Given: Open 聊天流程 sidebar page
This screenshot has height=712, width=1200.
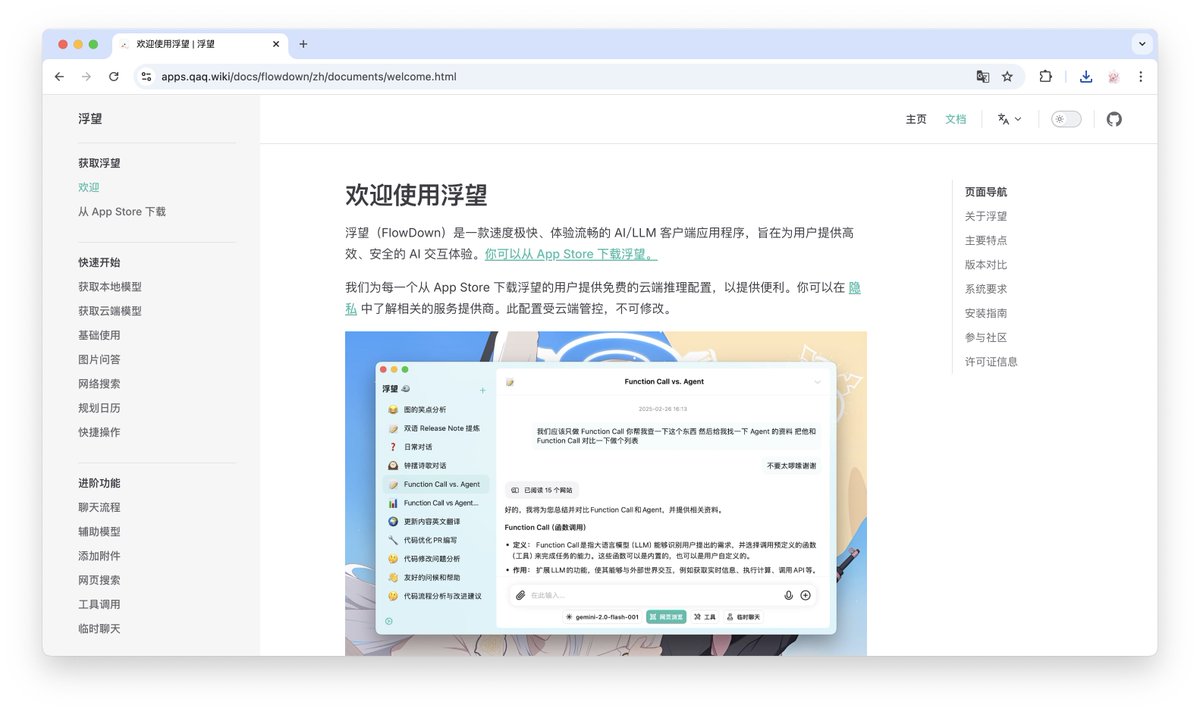Looking at the screenshot, I should pyautogui.click(x=99, y=507).
